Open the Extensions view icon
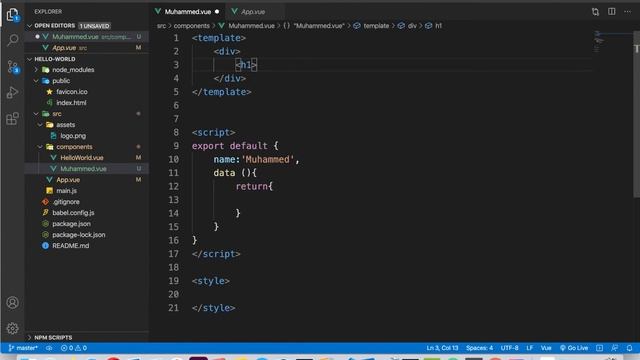Viewport: 640px width, 360px height. 13,119
